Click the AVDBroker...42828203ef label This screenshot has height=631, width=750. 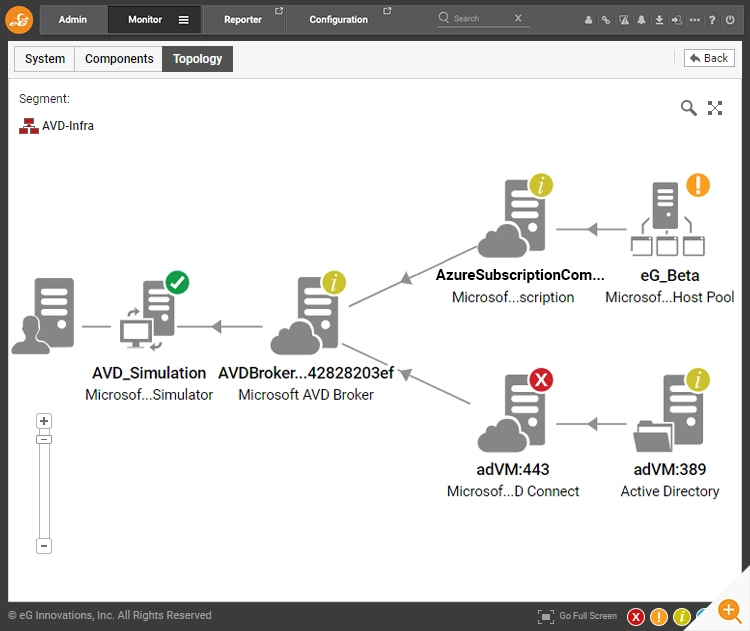coord(306,373)
